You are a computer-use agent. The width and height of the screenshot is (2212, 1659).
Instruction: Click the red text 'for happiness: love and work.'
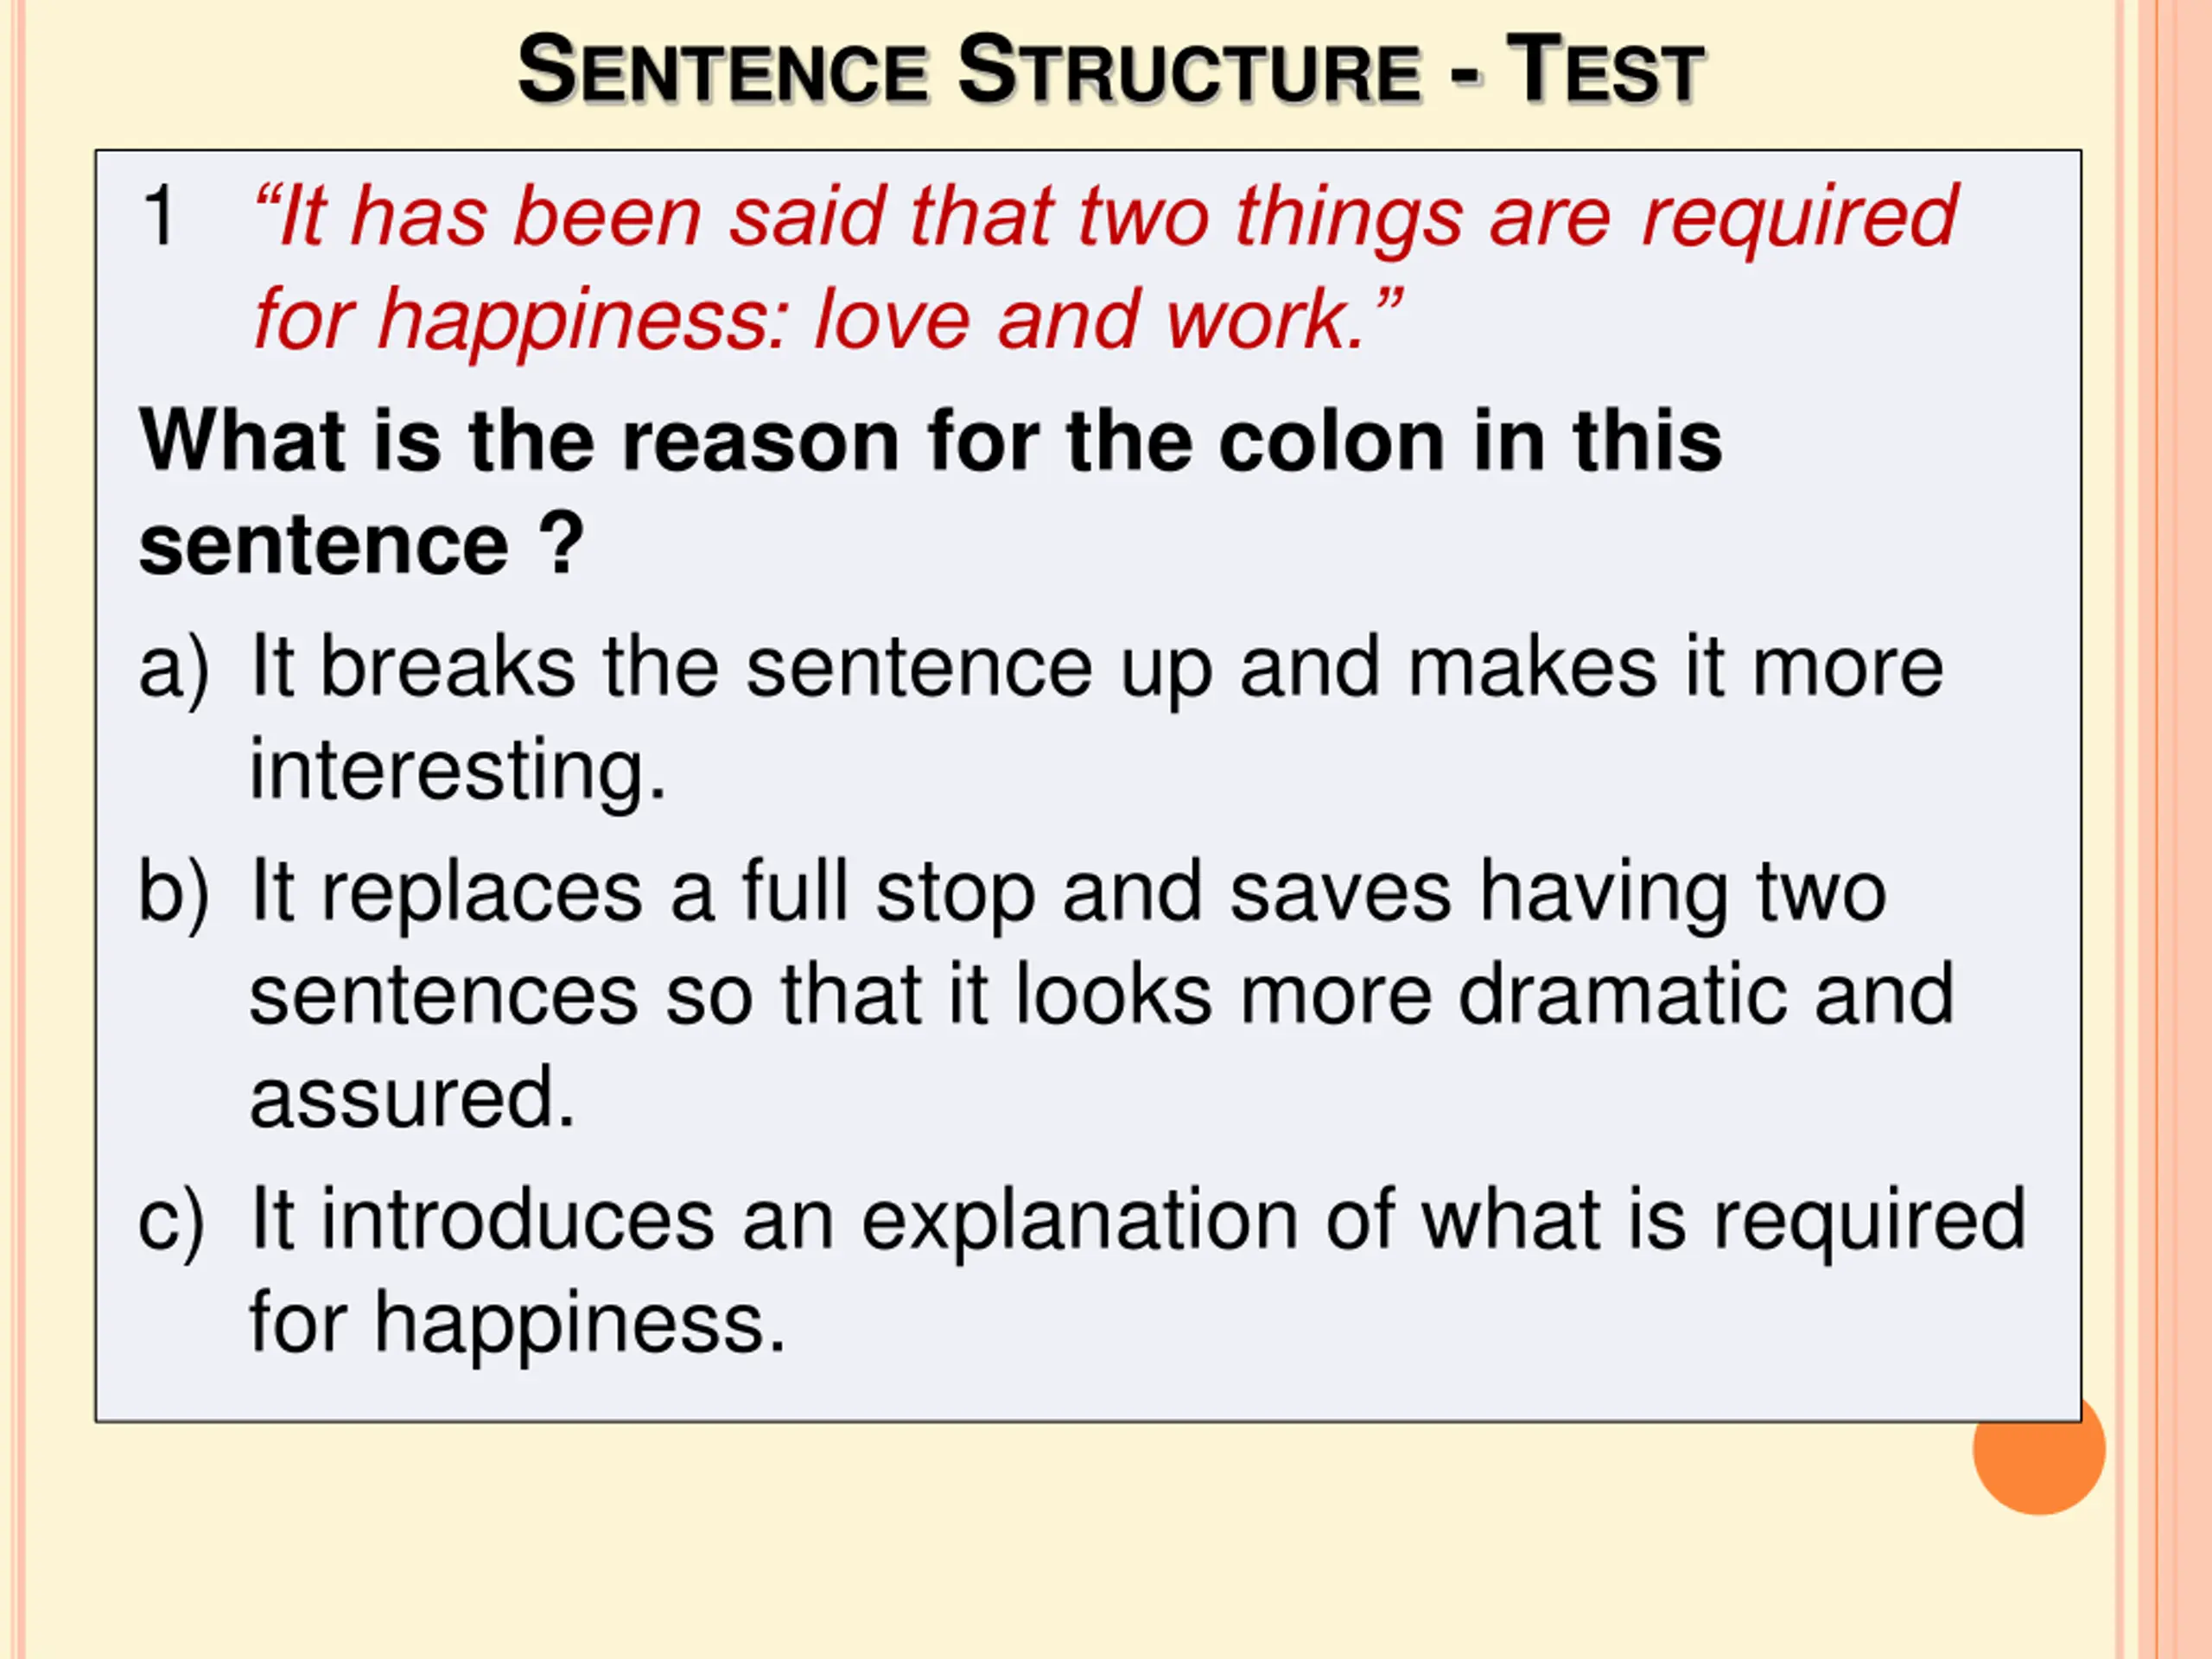pos(828,320)
